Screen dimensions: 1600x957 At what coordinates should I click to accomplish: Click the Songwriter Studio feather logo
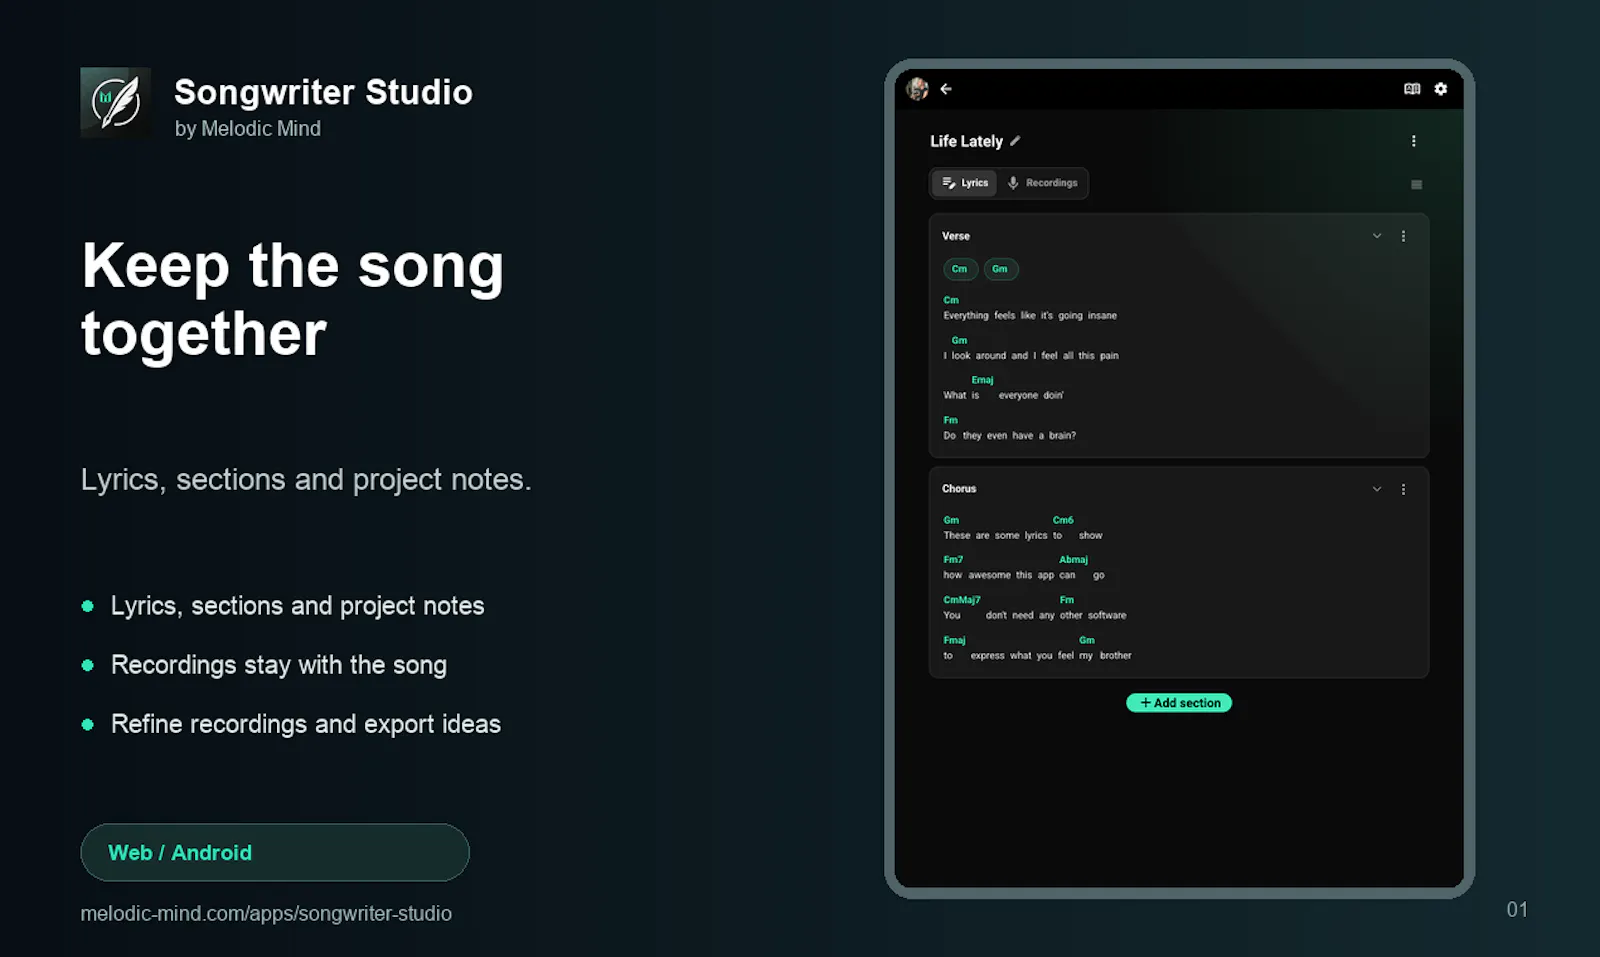pos(116,102)
